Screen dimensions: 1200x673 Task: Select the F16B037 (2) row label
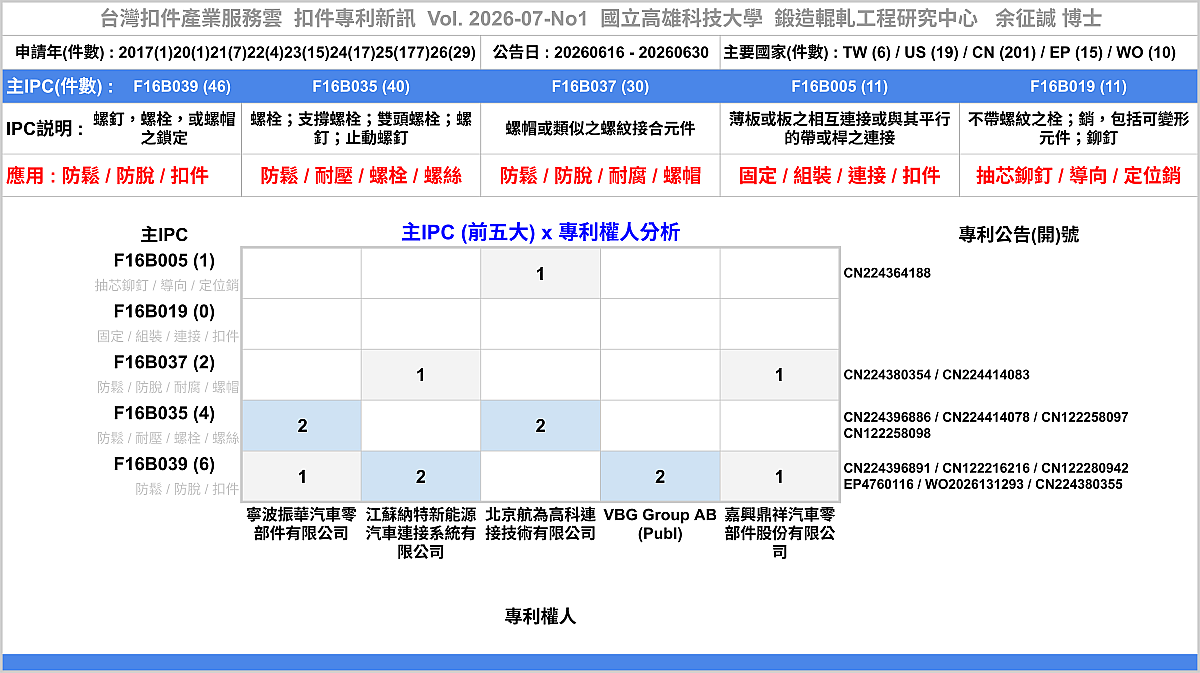coord(164,362)
